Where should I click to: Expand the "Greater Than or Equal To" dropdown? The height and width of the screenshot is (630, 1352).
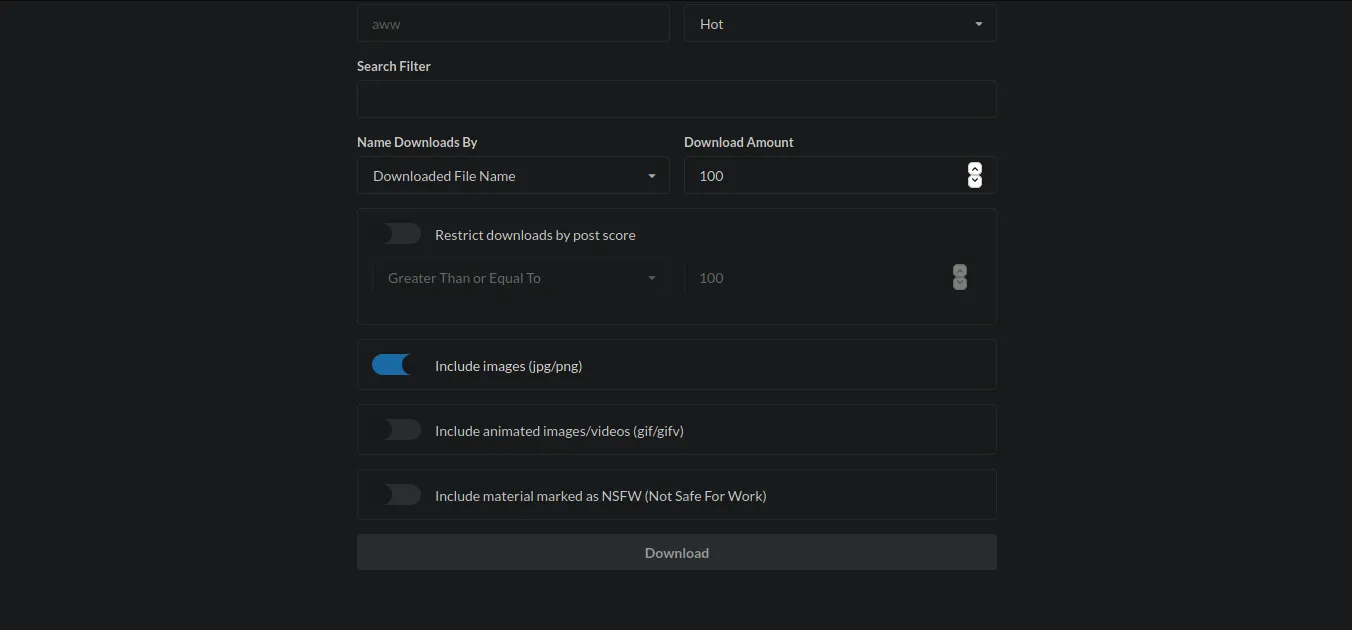click(x=520, y=277)
